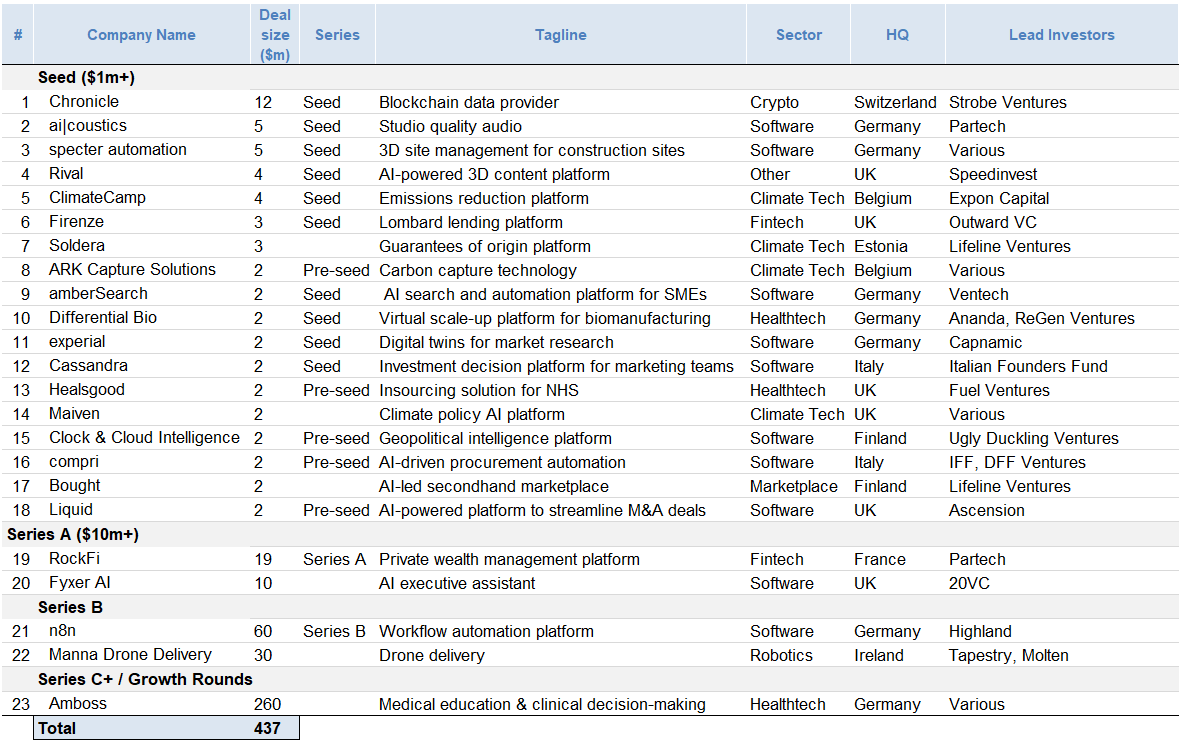Click the Company Name column header
Screen dimensions: 1182x752
pos(141,35)
